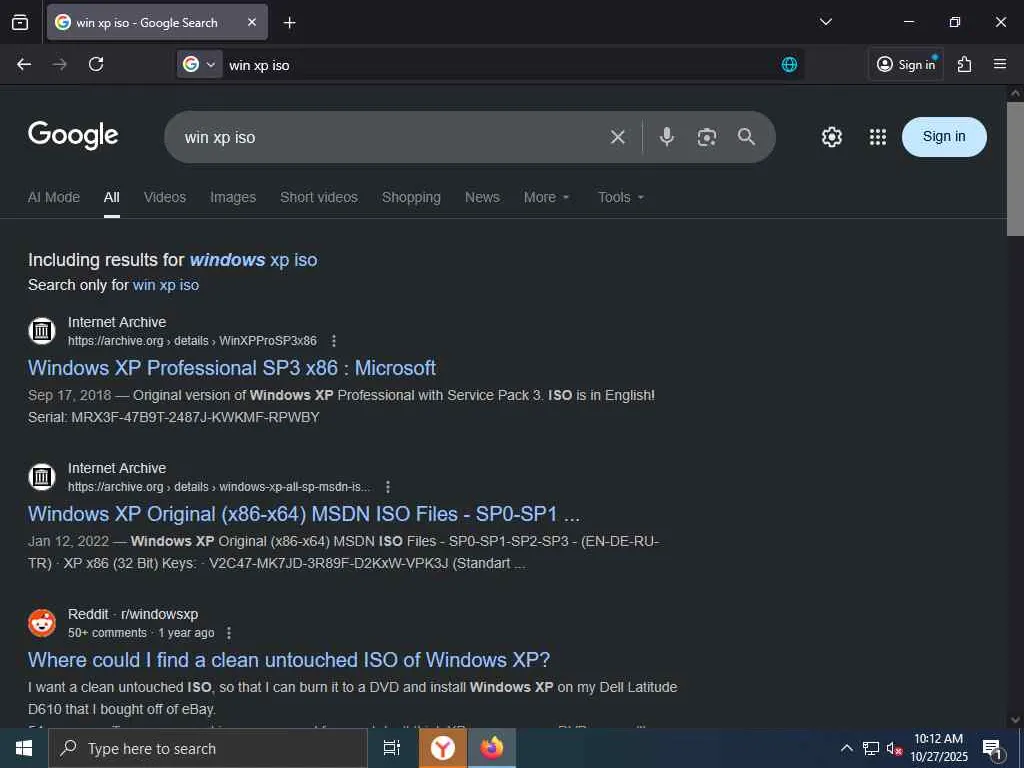The width and height of the screenshot is (1024, 768).
Task: Submit search with the magnifying glass icon
Action: pyautogui.click(x=746, y=136)
